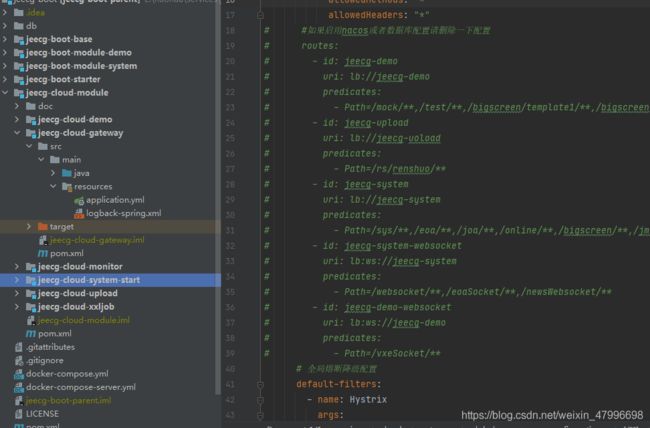The height and width of the screenshot is (428, 650).
Task: Toggle fold marker on allowedHeaders line
Action: (260, 15)
